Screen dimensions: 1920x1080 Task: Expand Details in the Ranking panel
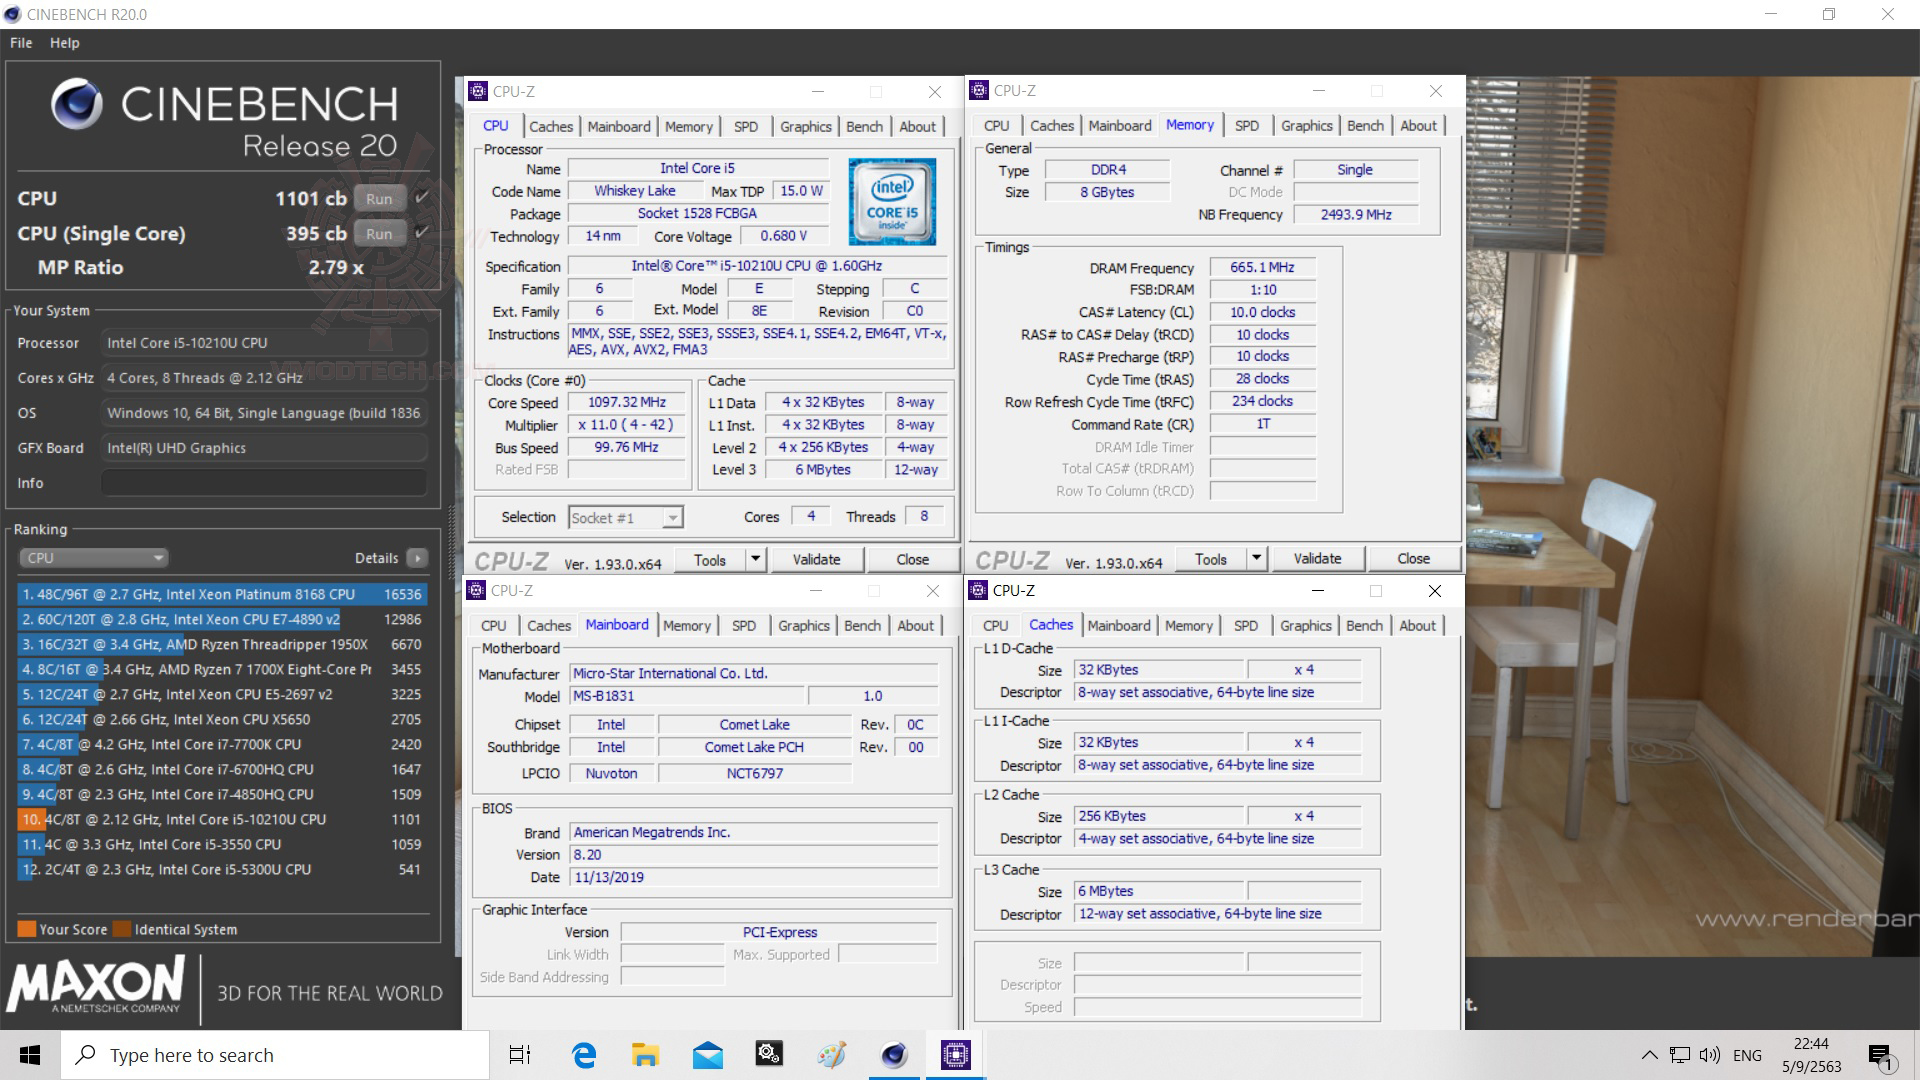click(x=417, y=557)
